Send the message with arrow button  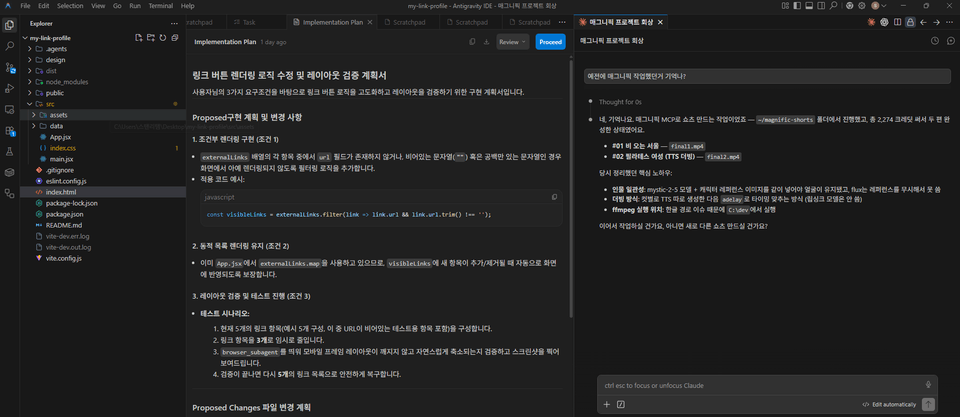coord(928,404)
